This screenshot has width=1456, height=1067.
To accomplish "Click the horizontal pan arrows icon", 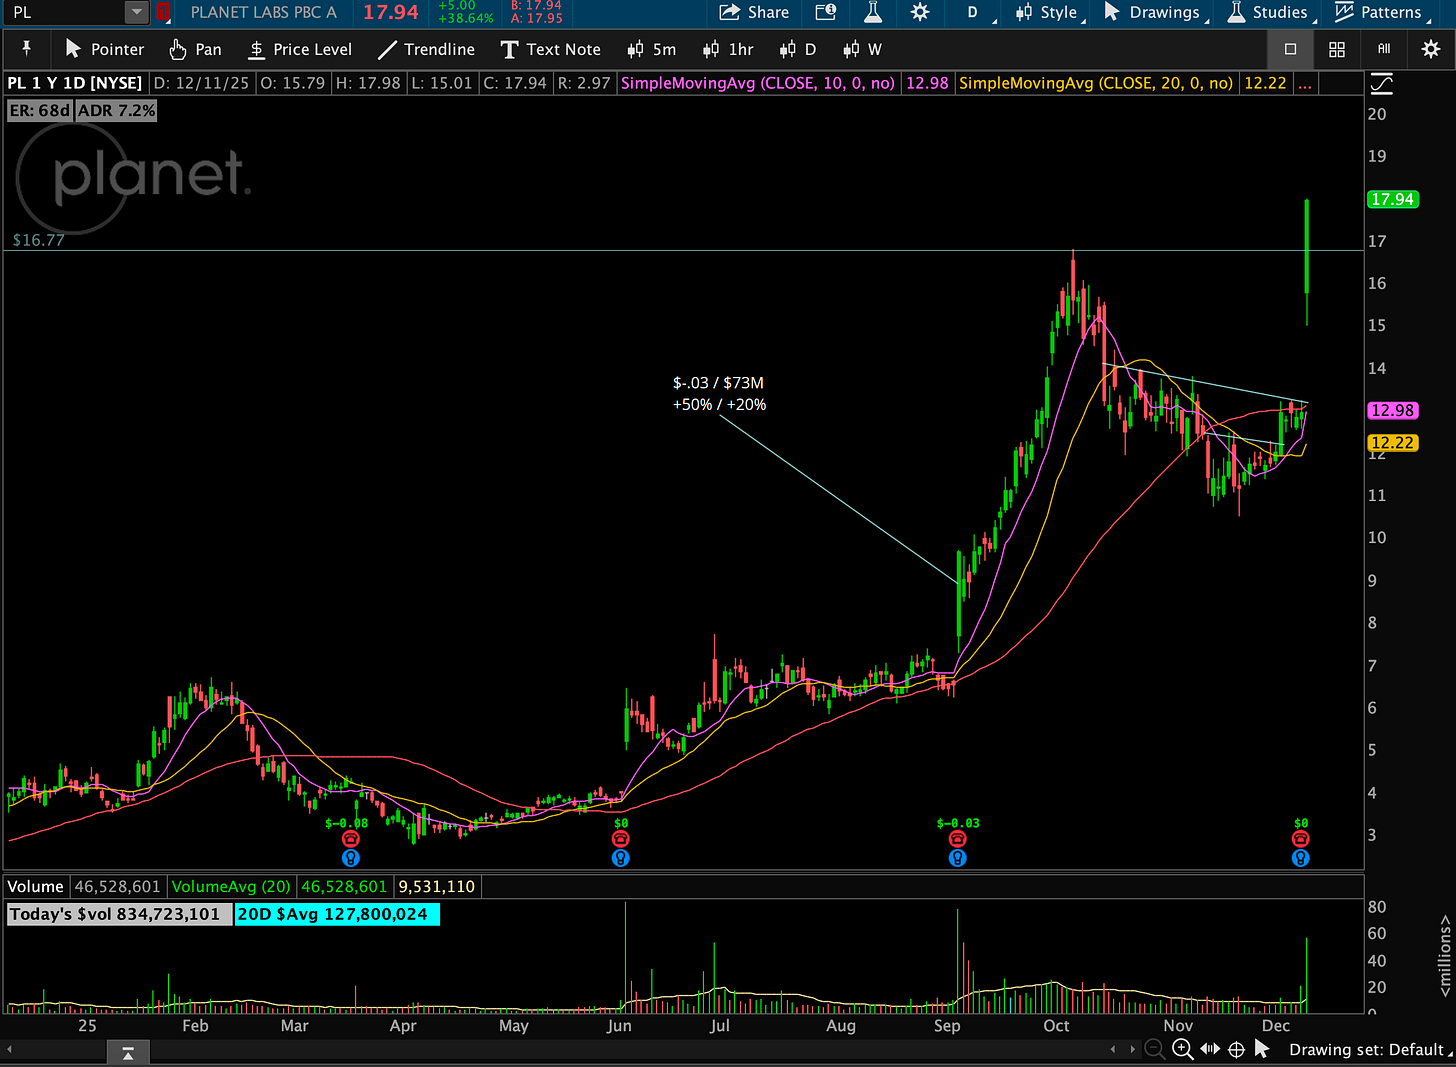I will click(x=1210, y=1049).
